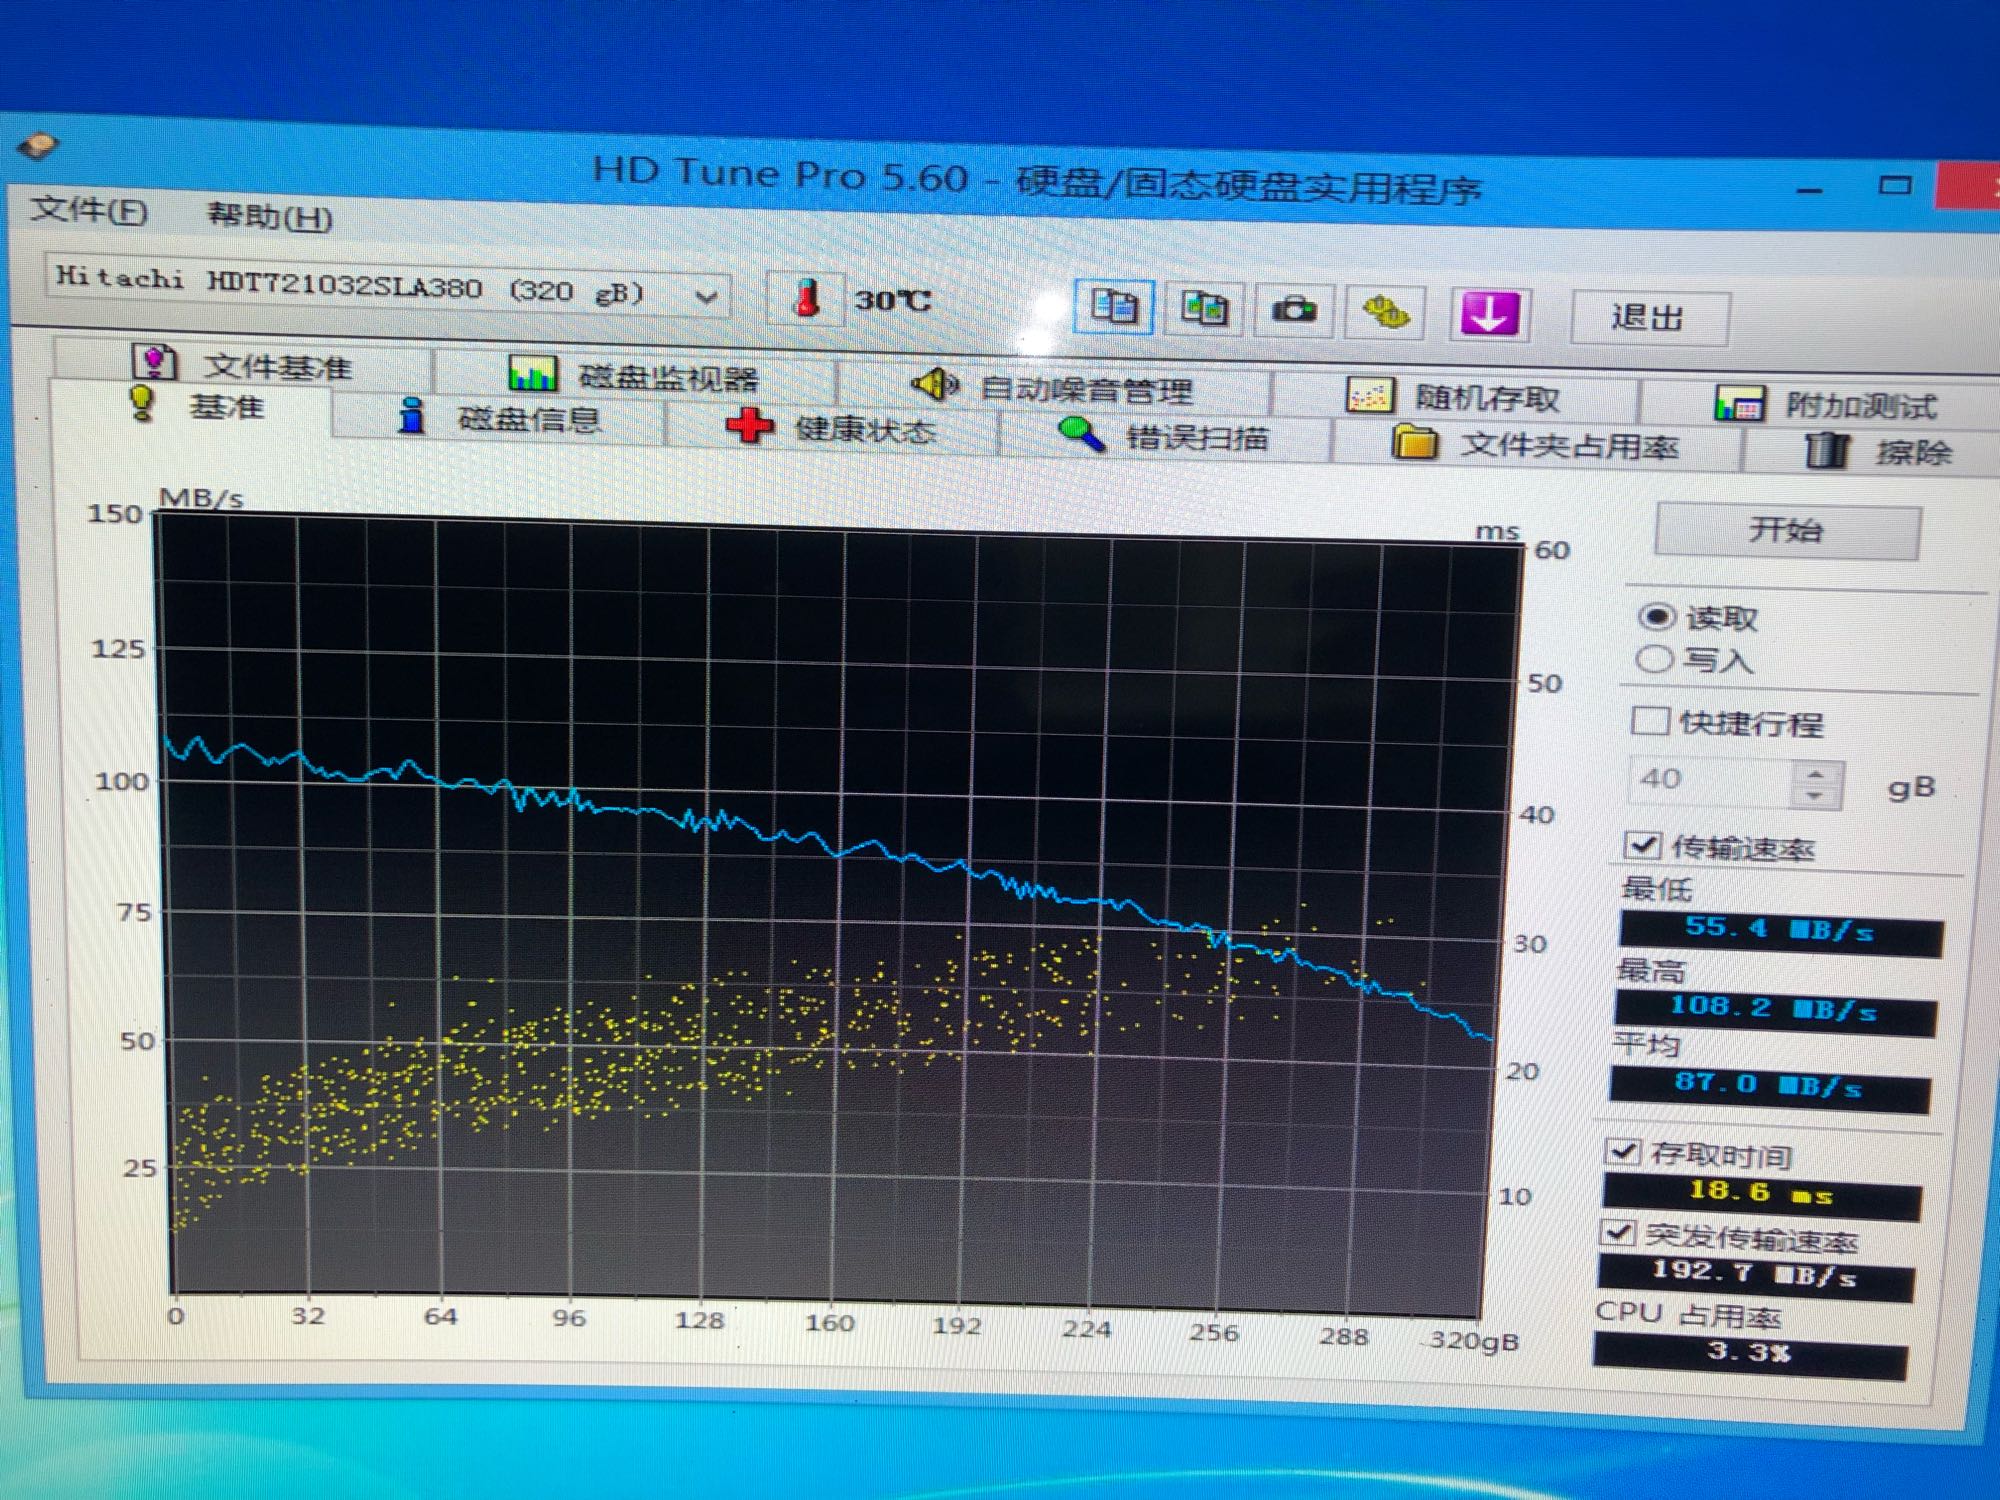Click the extra tests chart icon

coord(1738,404)
